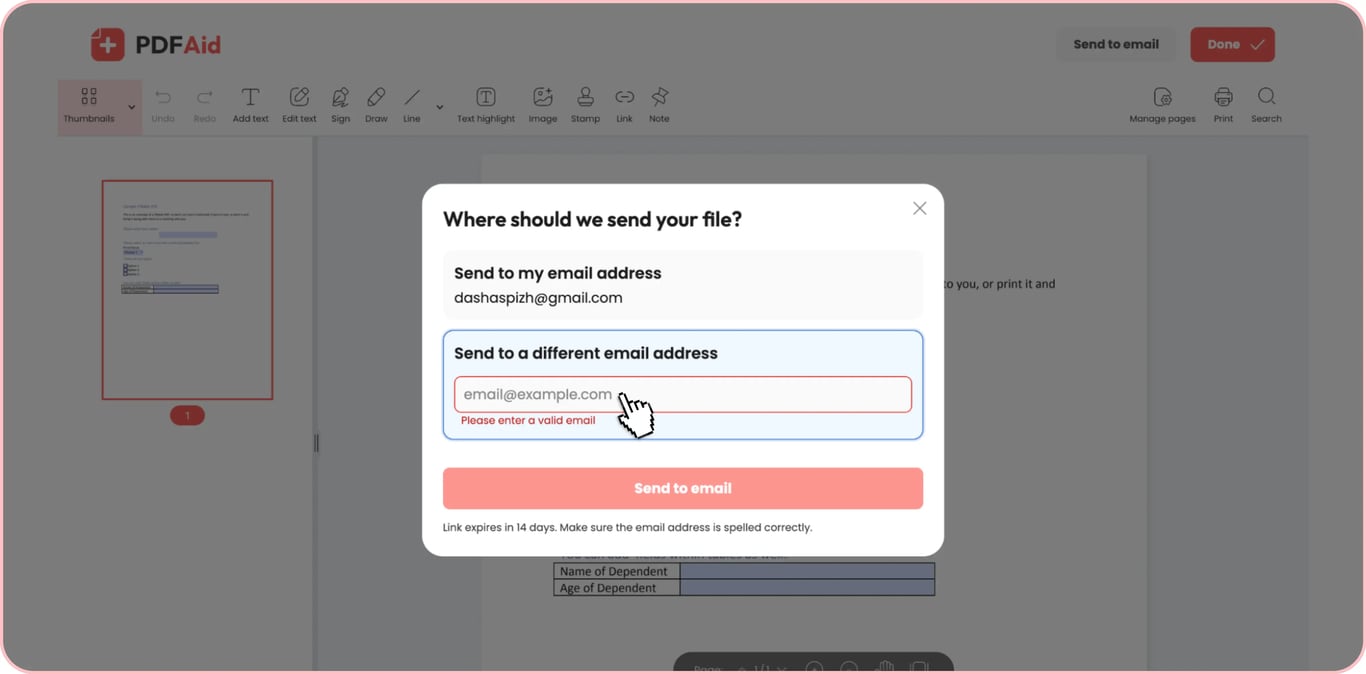Click the red Done button
The image size is (1366, 674).
[1232, 44]
